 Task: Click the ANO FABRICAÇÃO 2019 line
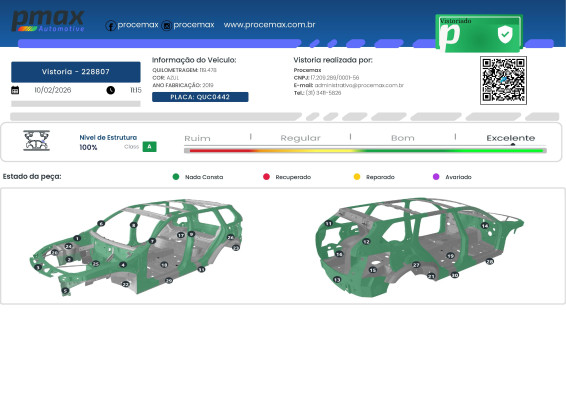[183, 85]
